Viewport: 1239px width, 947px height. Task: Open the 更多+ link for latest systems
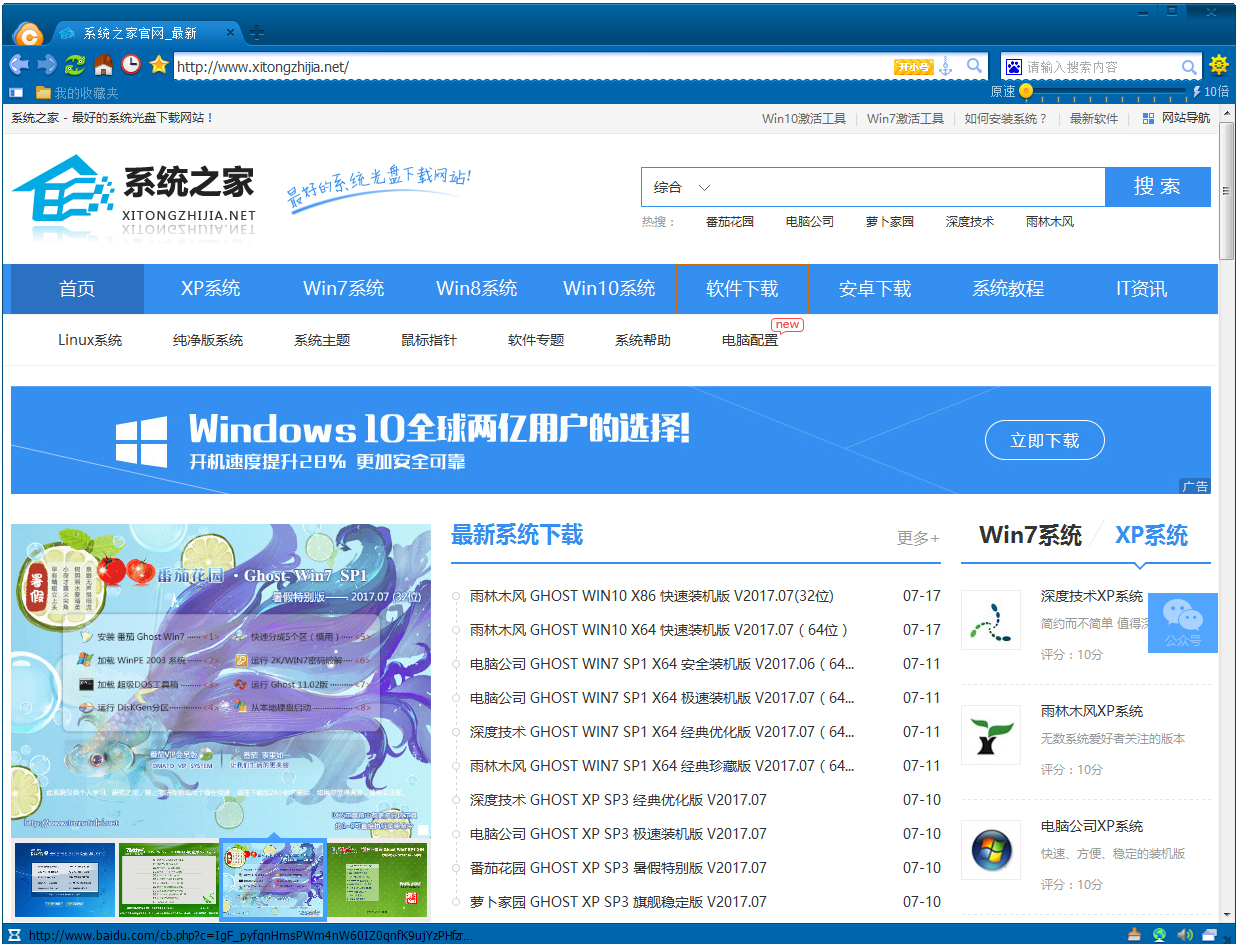tap(917, 538)
